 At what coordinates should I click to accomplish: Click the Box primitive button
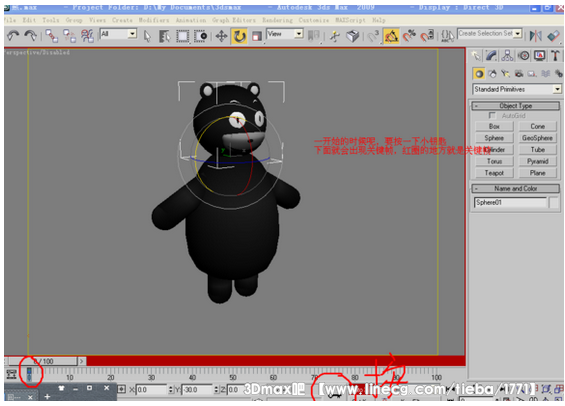[494, 126]
